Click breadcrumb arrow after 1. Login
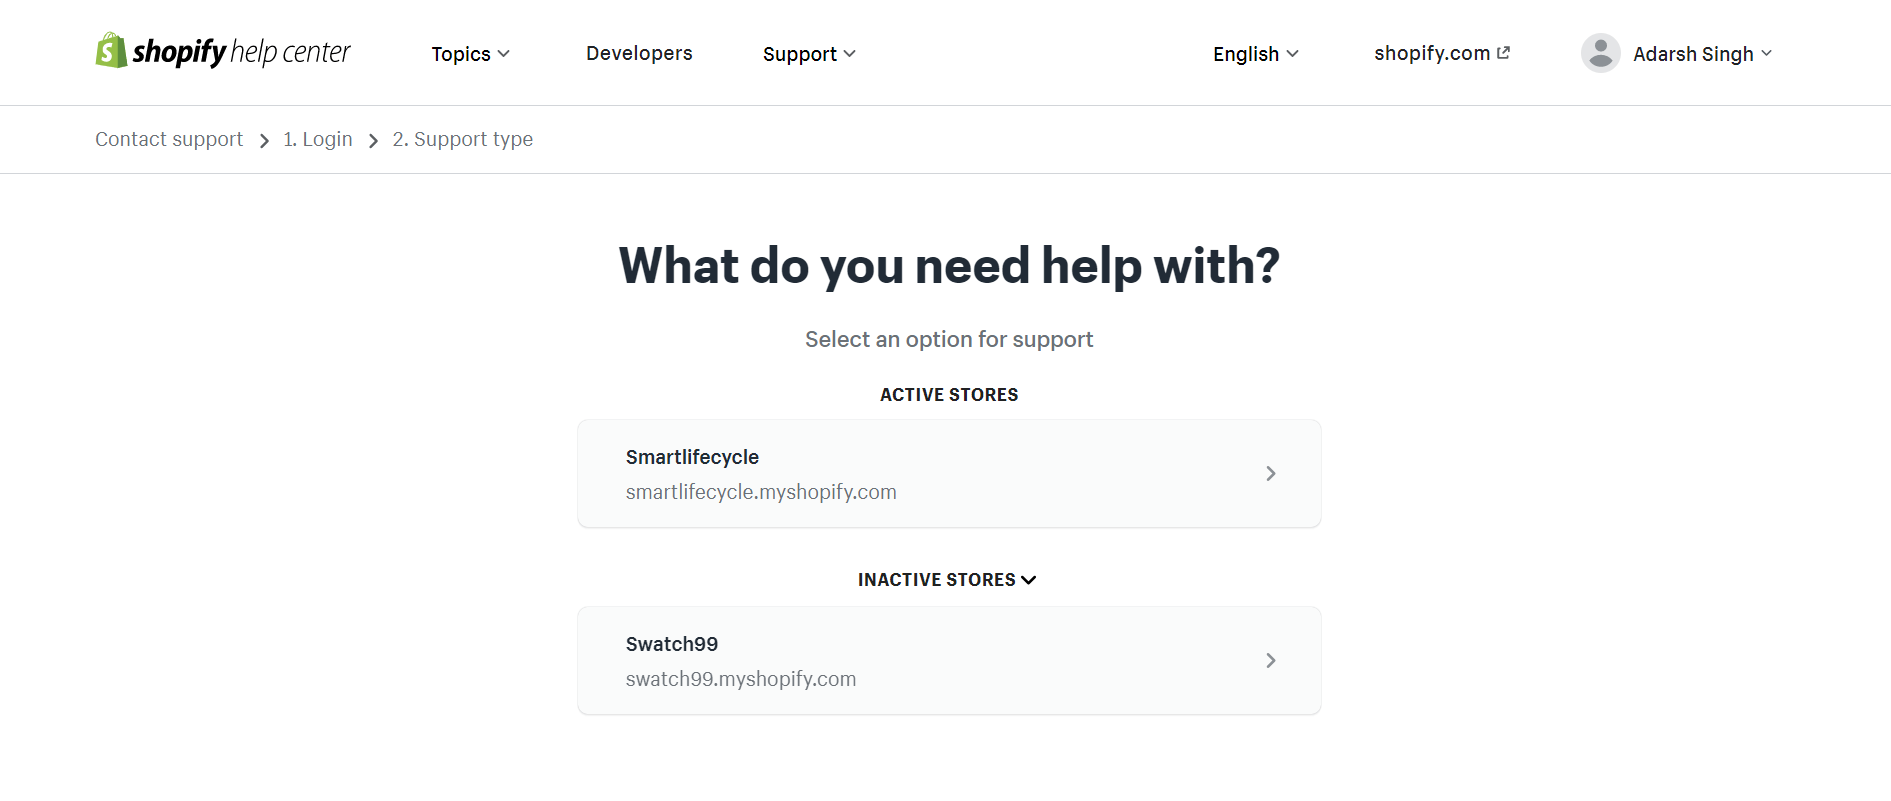The image size is (1891, 801). click(373, 141)
